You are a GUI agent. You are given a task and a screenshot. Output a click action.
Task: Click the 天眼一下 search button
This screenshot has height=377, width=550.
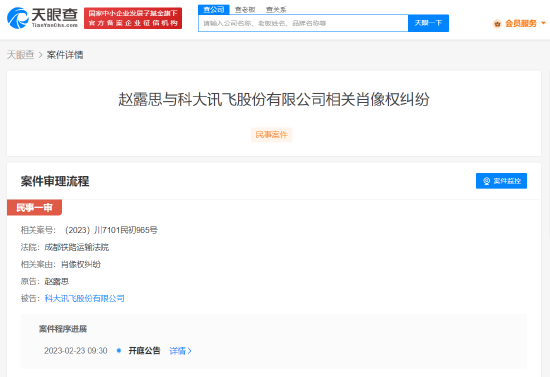[428, 23]
